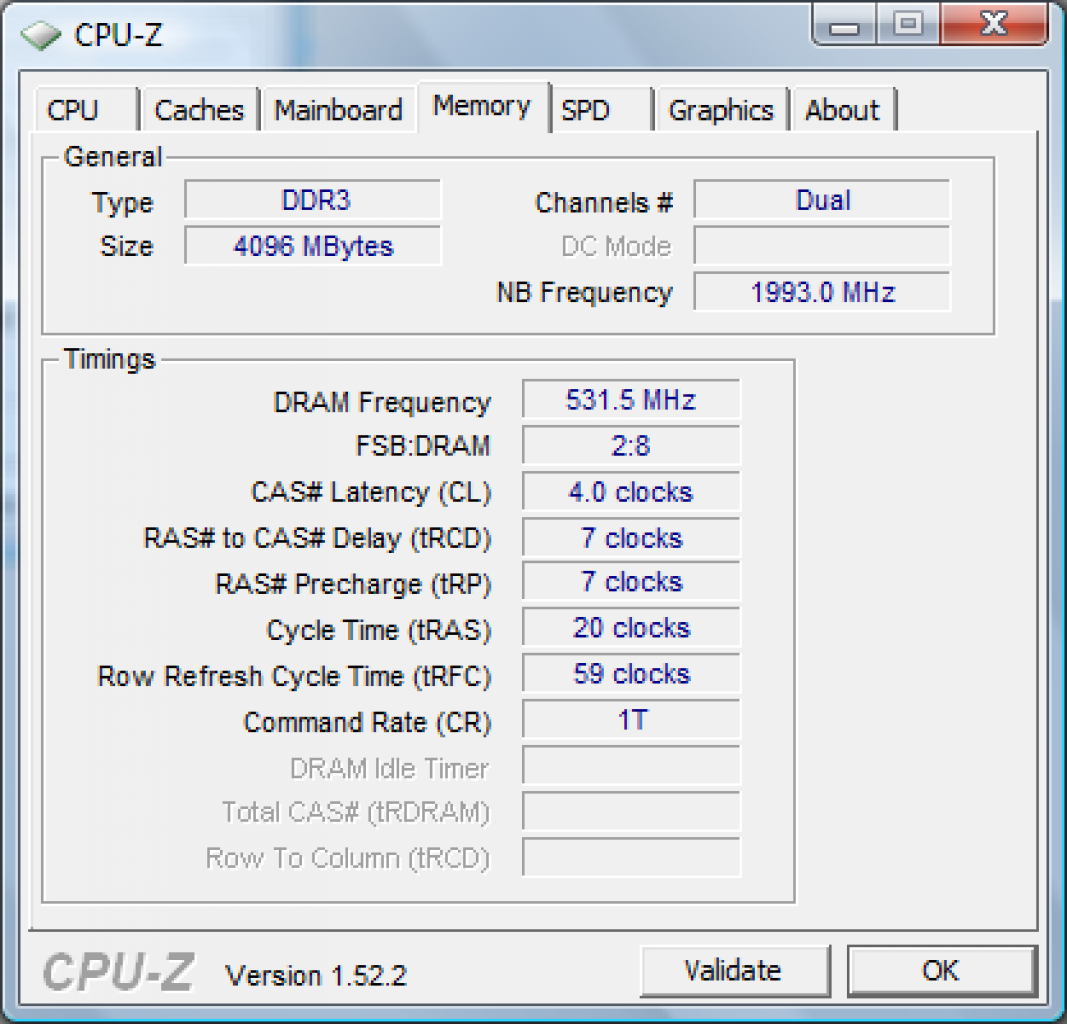Select the CAS# Latency 4.0 clocks value
The image size is (1067, 1024).
point(631,492)
